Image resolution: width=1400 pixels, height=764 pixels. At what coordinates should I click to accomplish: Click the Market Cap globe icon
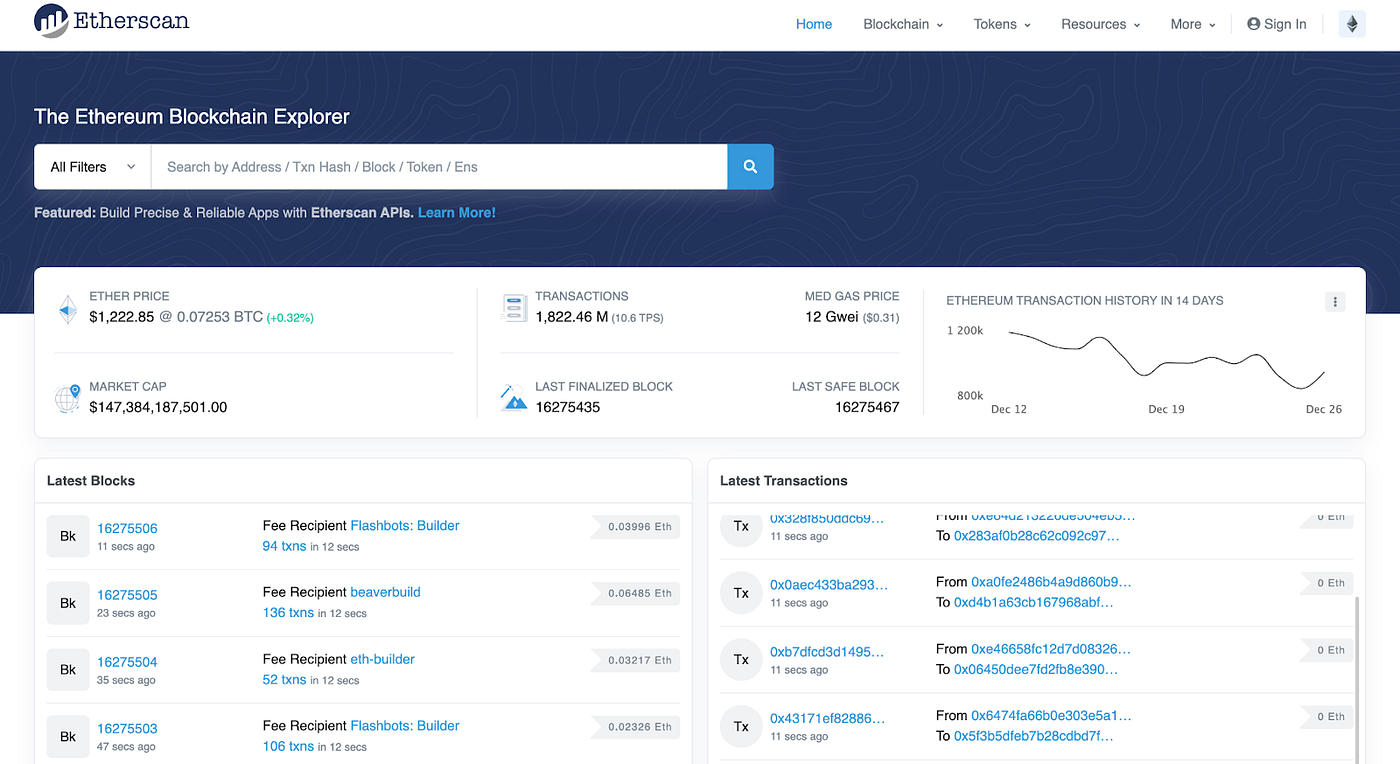[x=66, y=398]
